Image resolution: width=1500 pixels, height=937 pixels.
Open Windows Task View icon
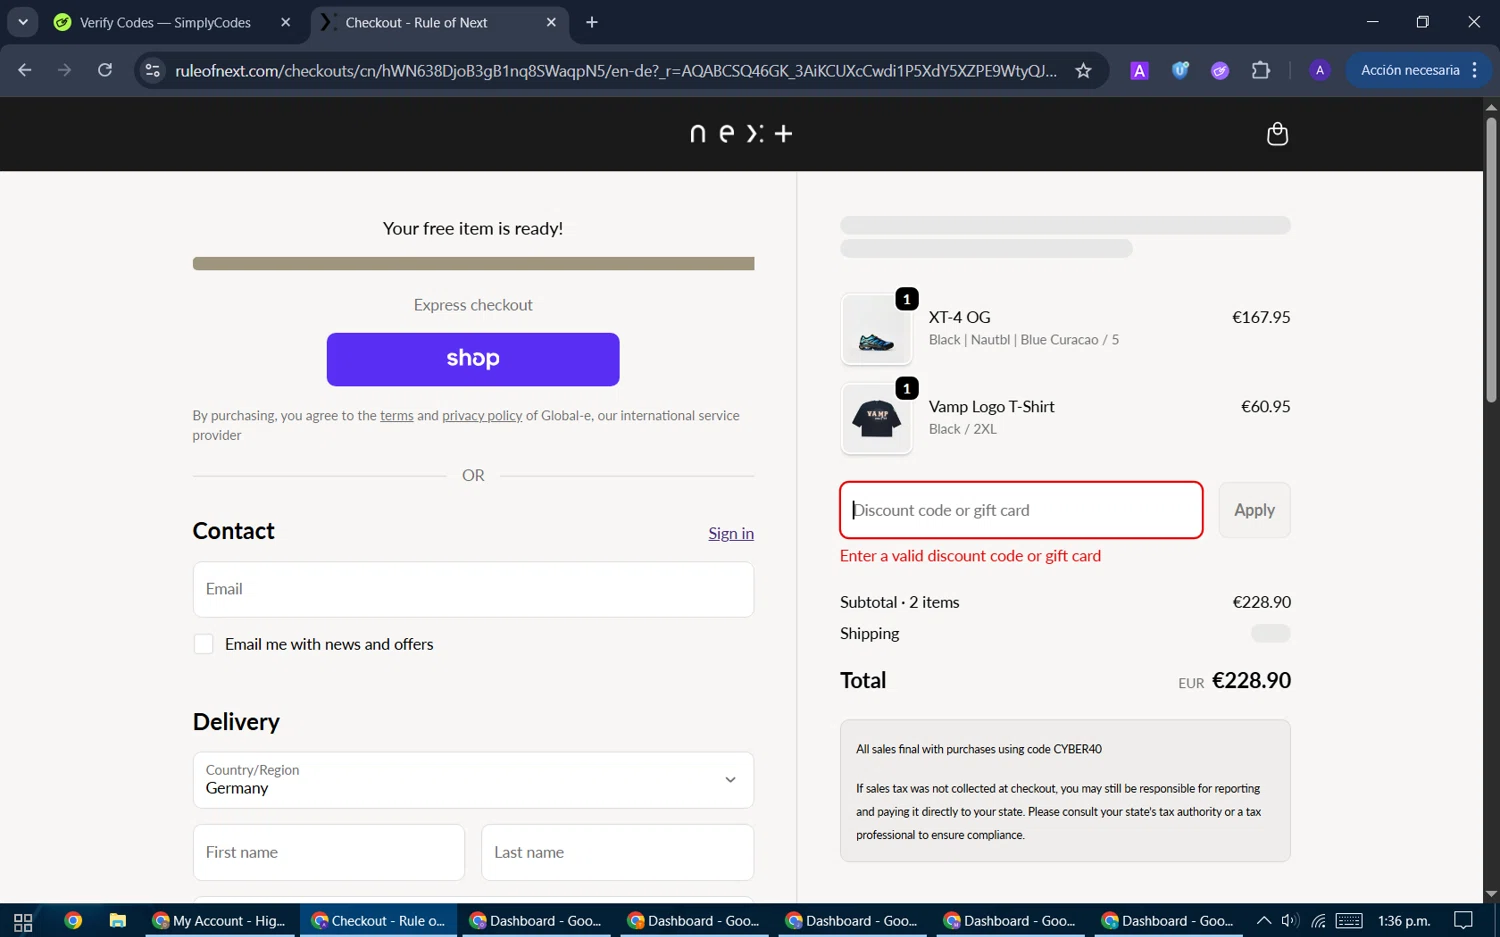pos(23,921)
